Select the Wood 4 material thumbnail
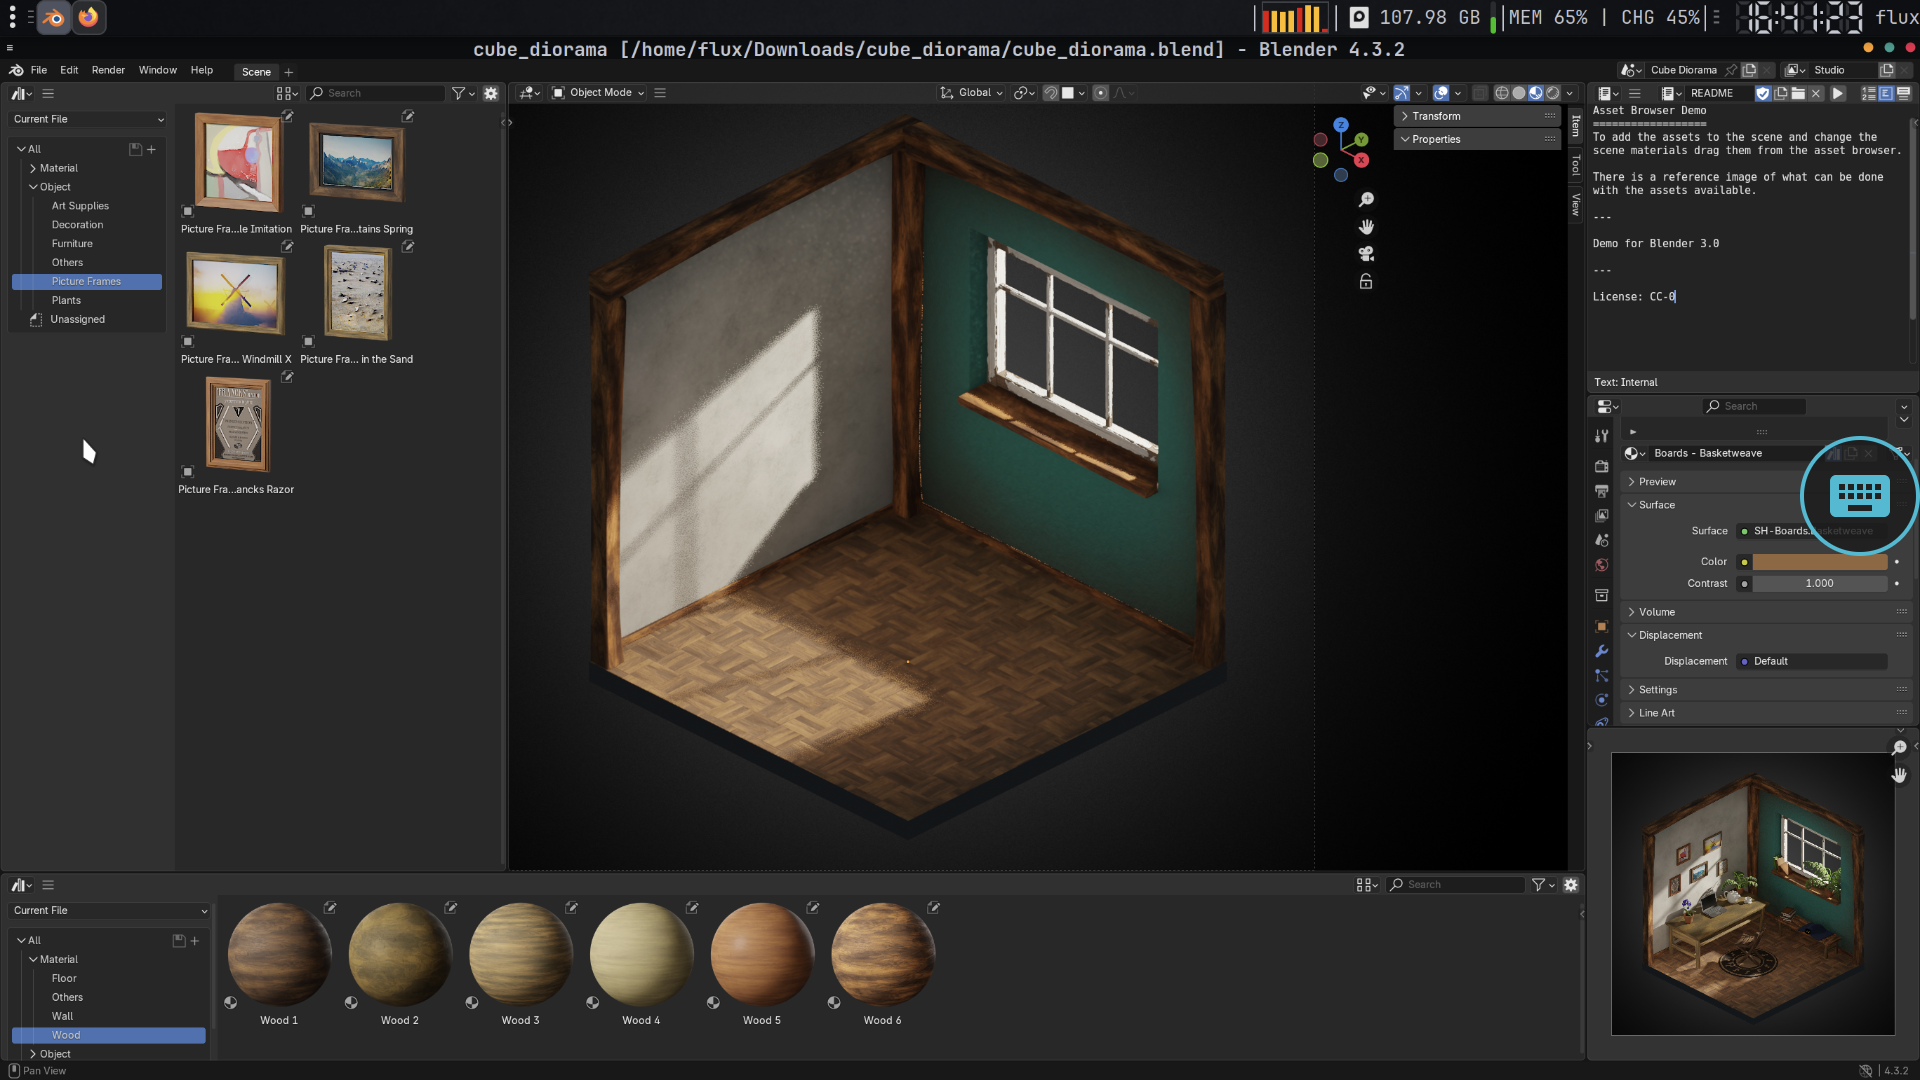This screenshot has width=1920, height=1080. (641, 954)
